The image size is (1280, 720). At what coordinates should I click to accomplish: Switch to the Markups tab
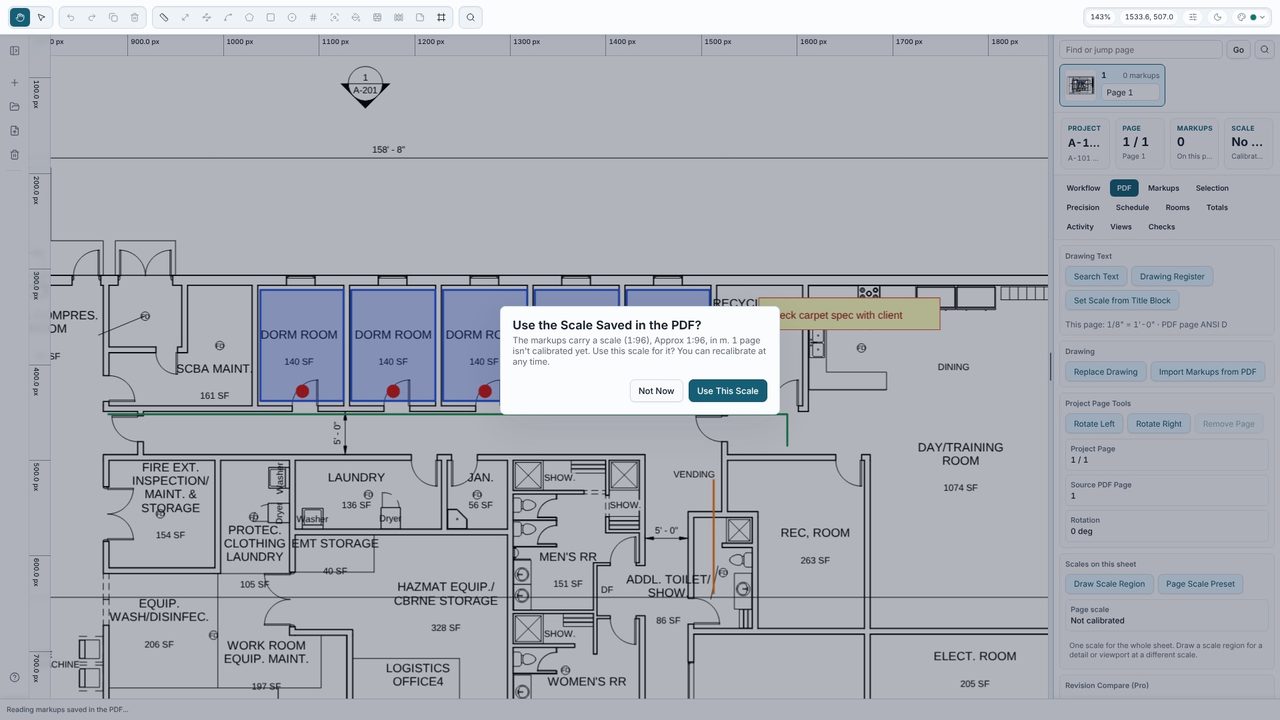click(1163, 188)
